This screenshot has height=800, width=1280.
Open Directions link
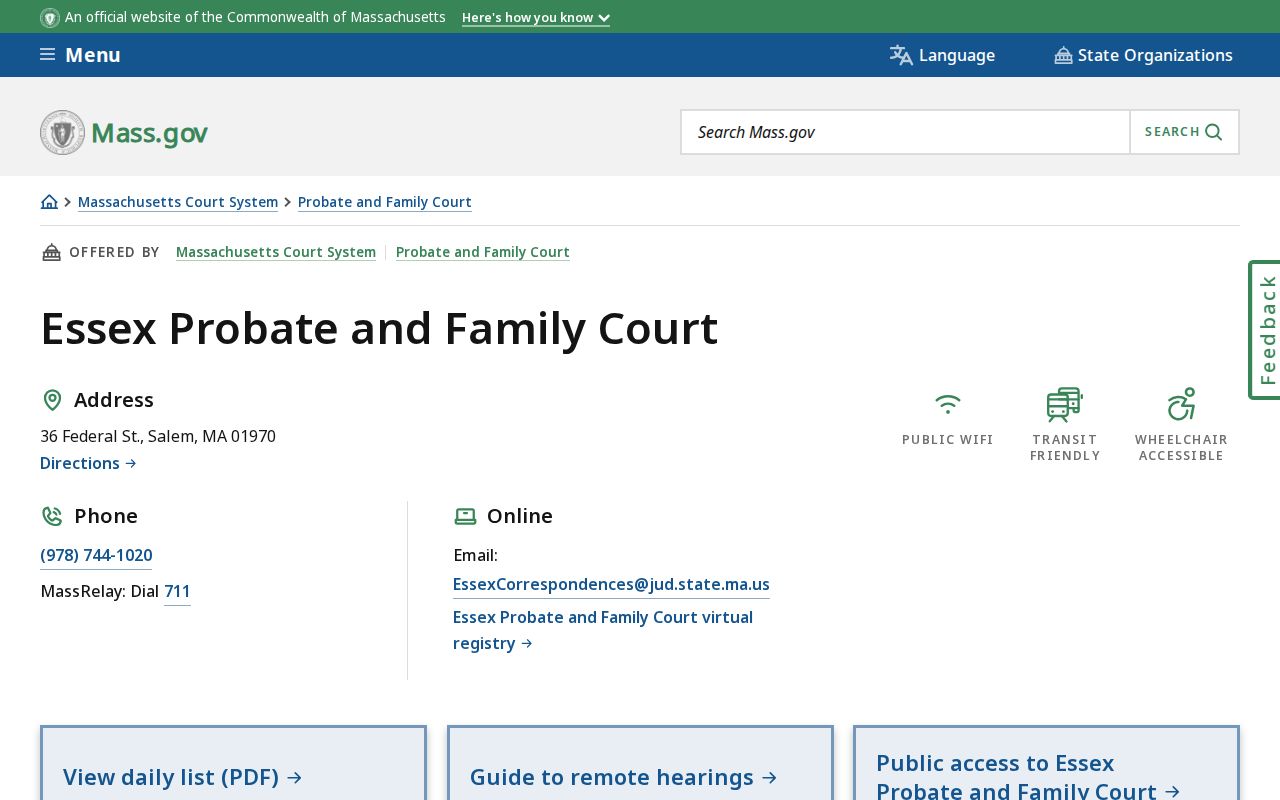(88, 463)
